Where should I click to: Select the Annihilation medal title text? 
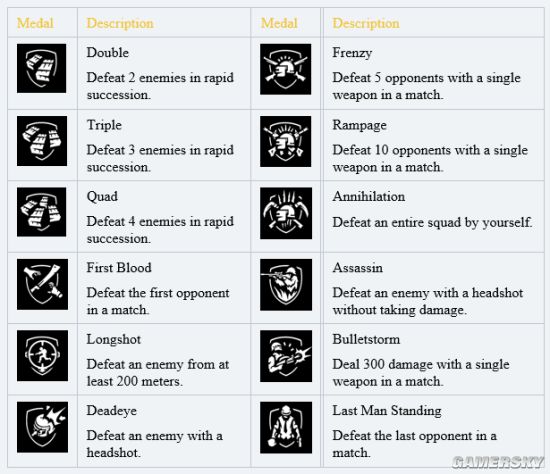click(x=369, y=196)
